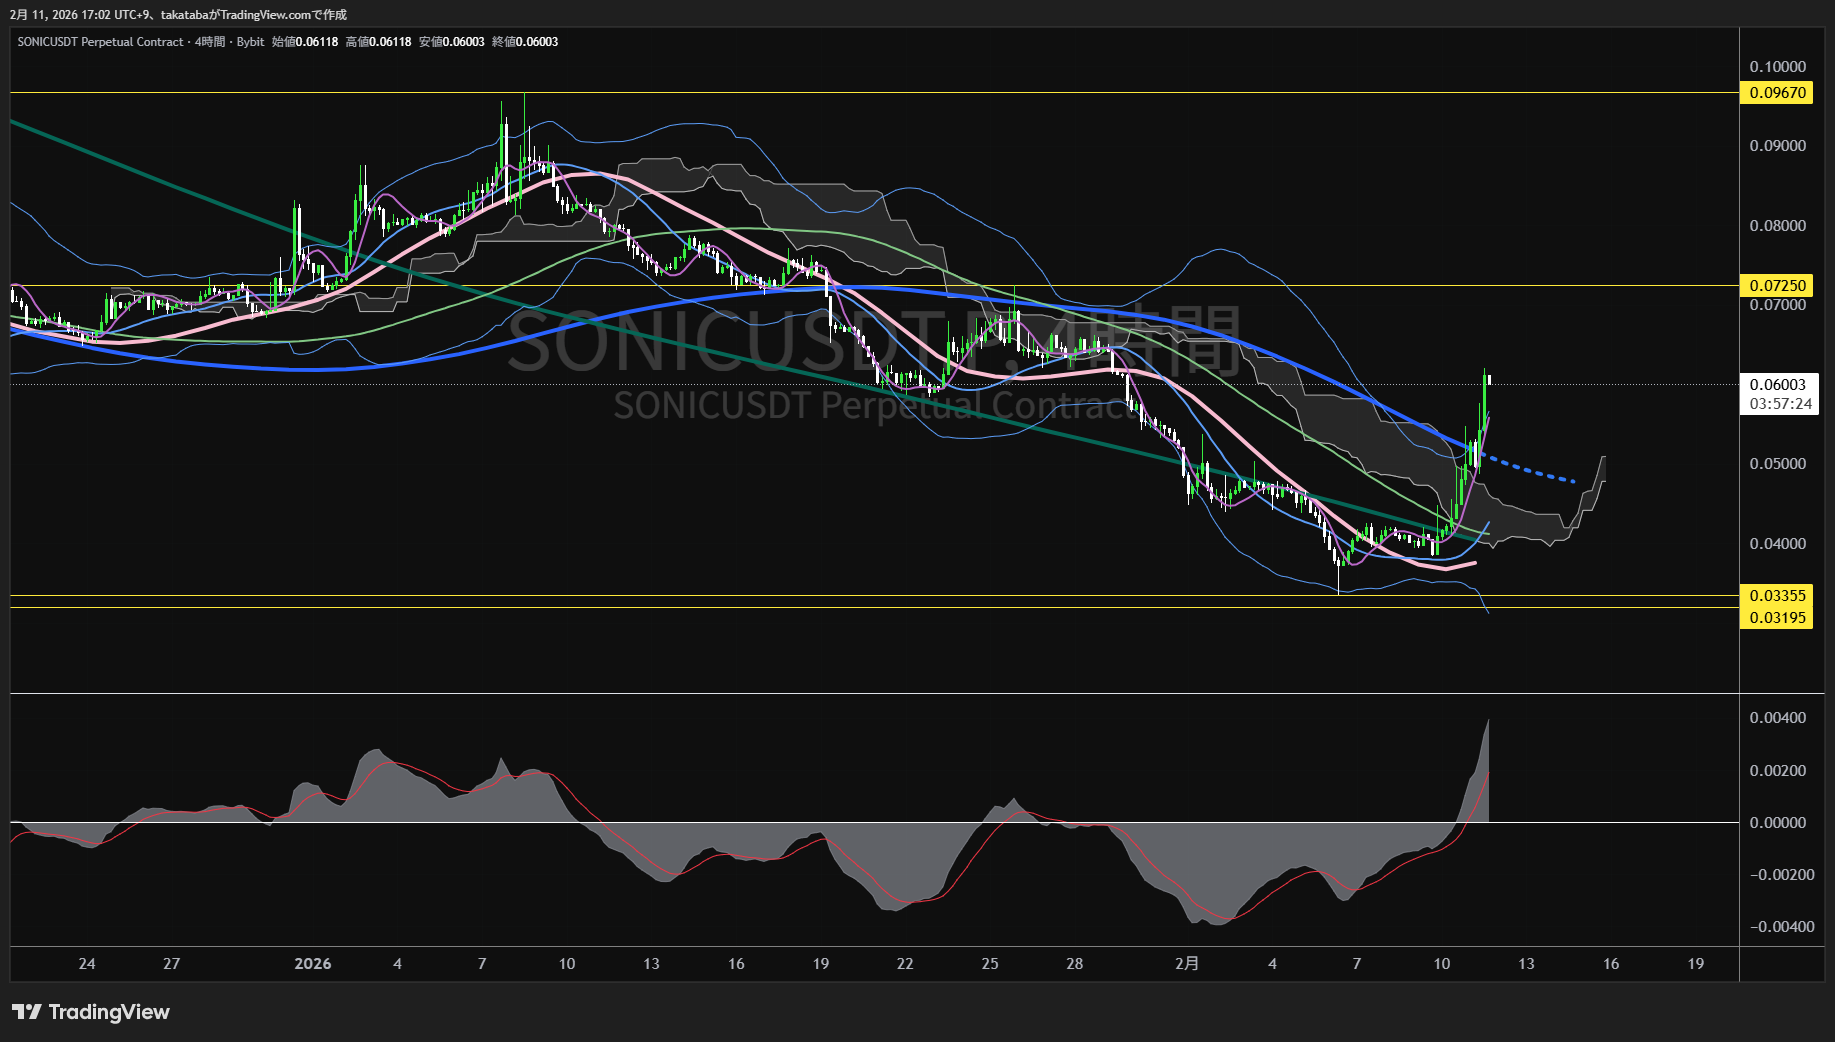Click the date 19 at far right axis
Image resolution: width=1835 pixels, height=1042 pixels.
click(x=1695, y=964)
